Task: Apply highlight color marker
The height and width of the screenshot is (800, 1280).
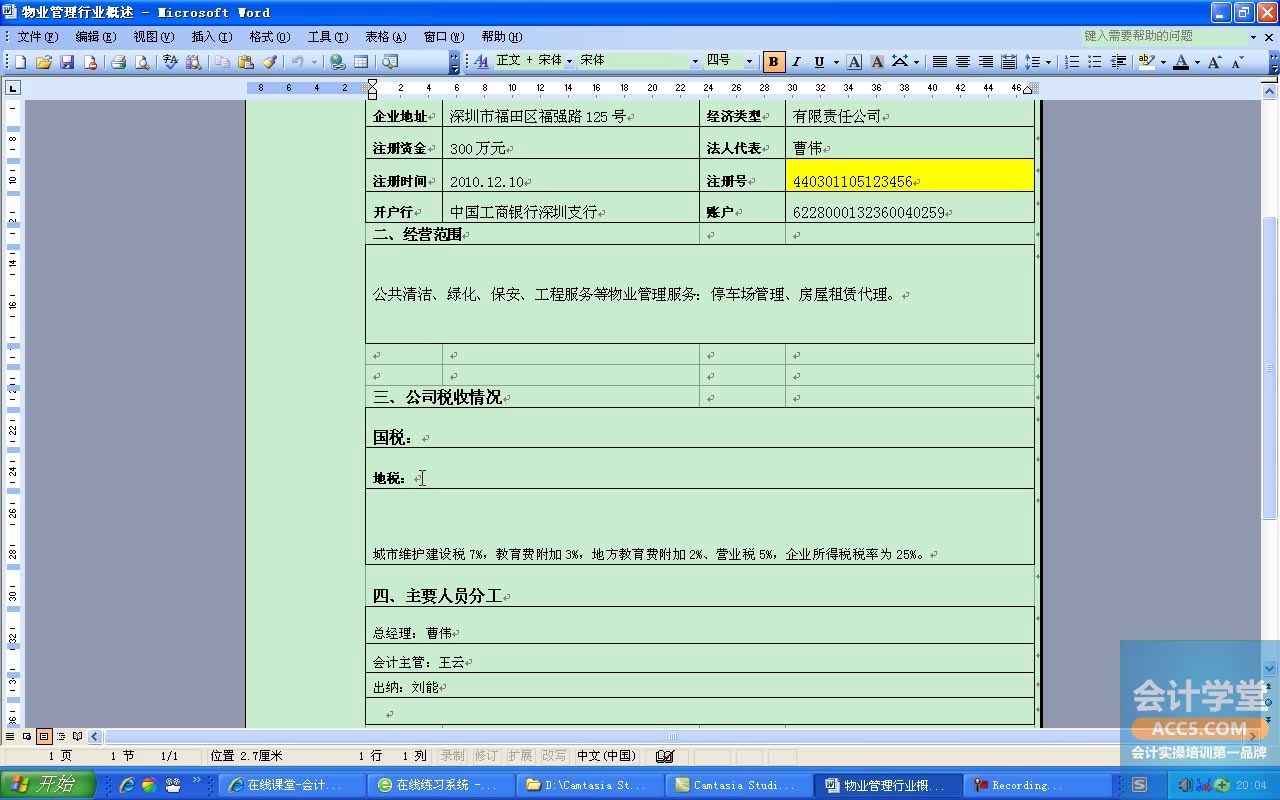Action: point(1147,62)
